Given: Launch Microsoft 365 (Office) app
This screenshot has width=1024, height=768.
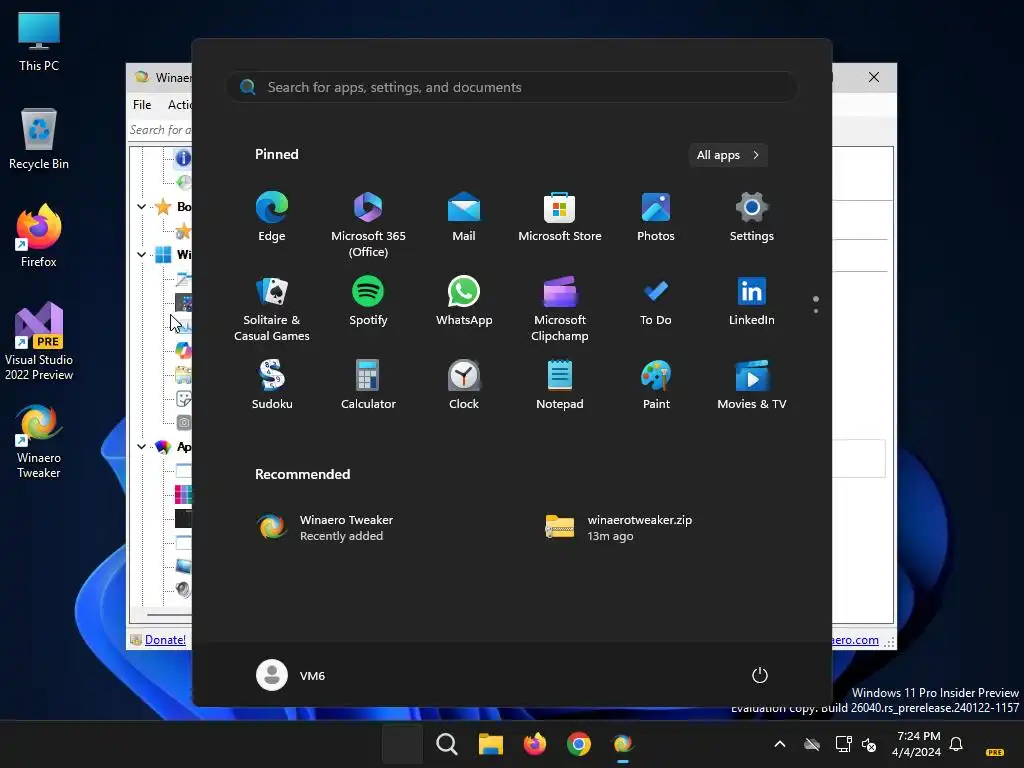Looking at the screenshot, I should tap(368, 225).
